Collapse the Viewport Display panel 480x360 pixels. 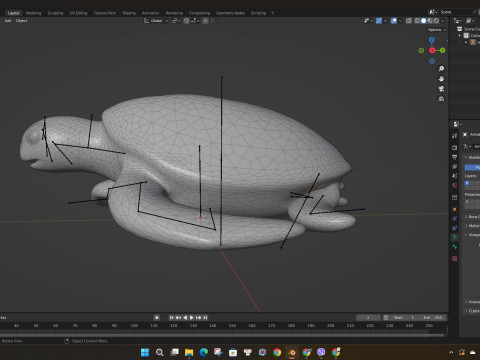[x=466, y=235]
